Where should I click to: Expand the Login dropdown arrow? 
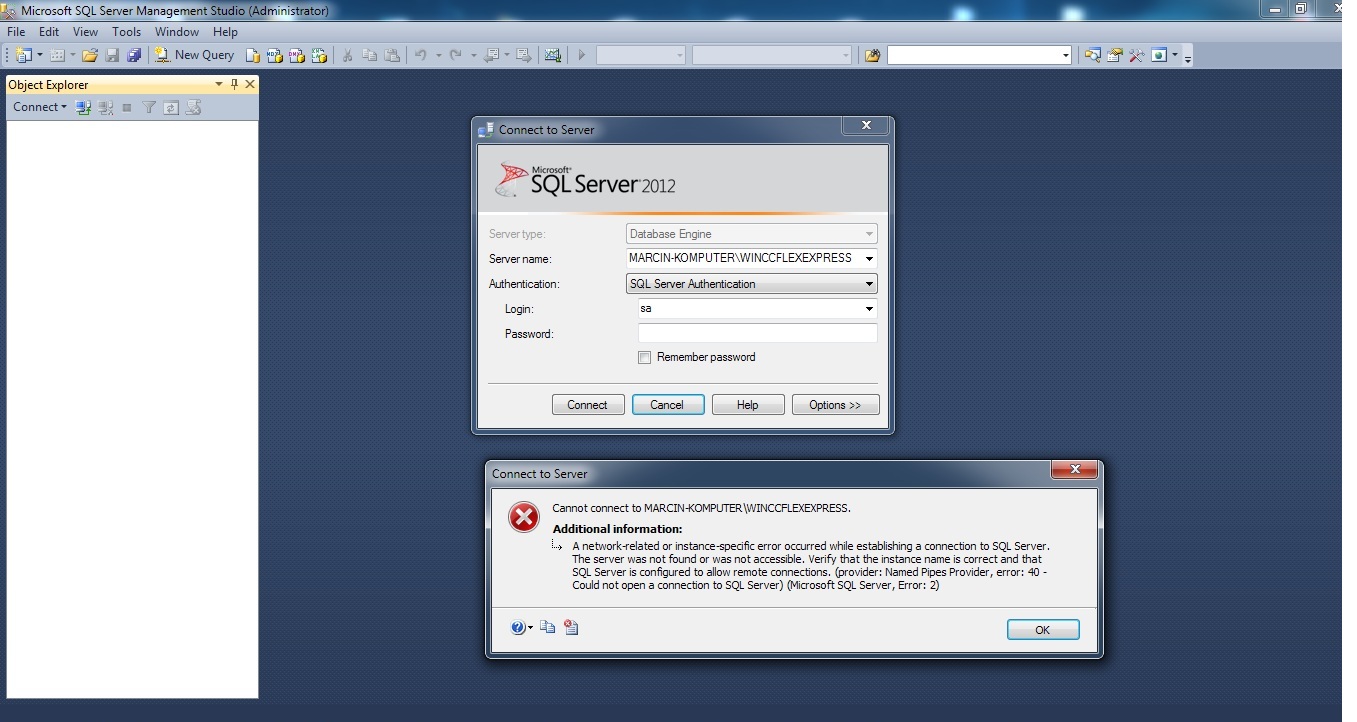coord(869,309)
